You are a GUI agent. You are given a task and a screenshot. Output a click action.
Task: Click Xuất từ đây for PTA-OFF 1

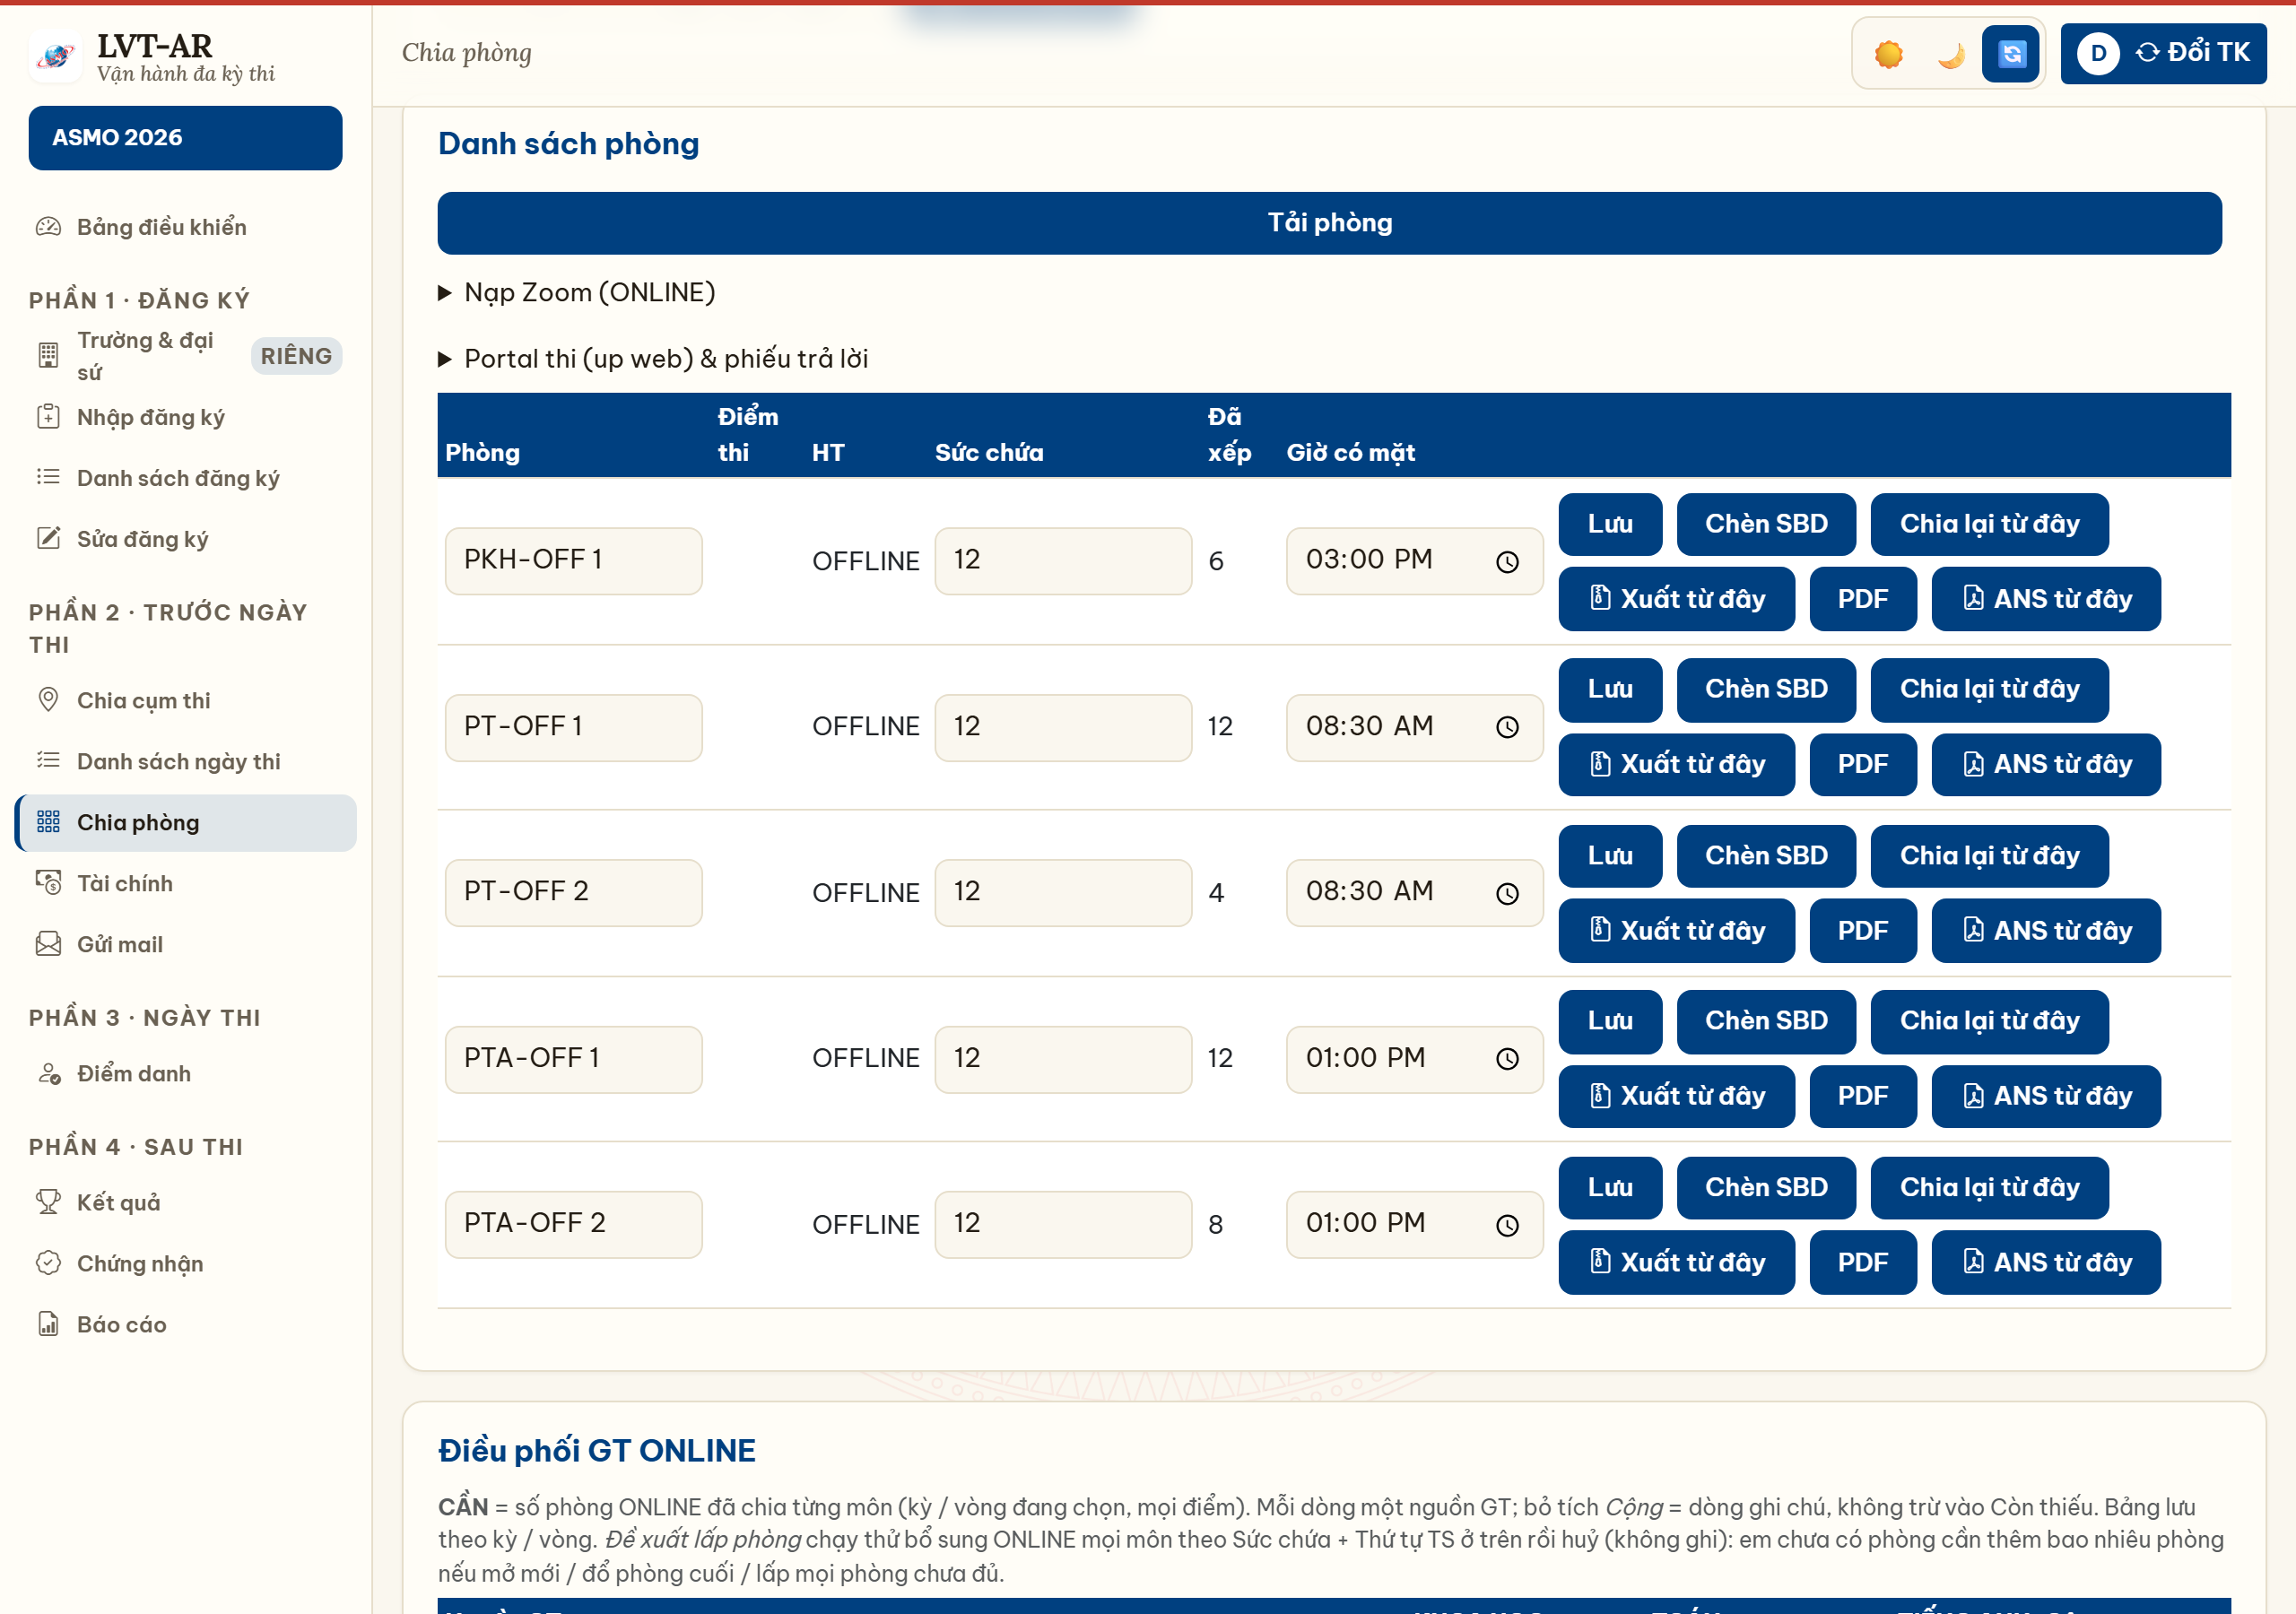(x=1676, y=1096)
